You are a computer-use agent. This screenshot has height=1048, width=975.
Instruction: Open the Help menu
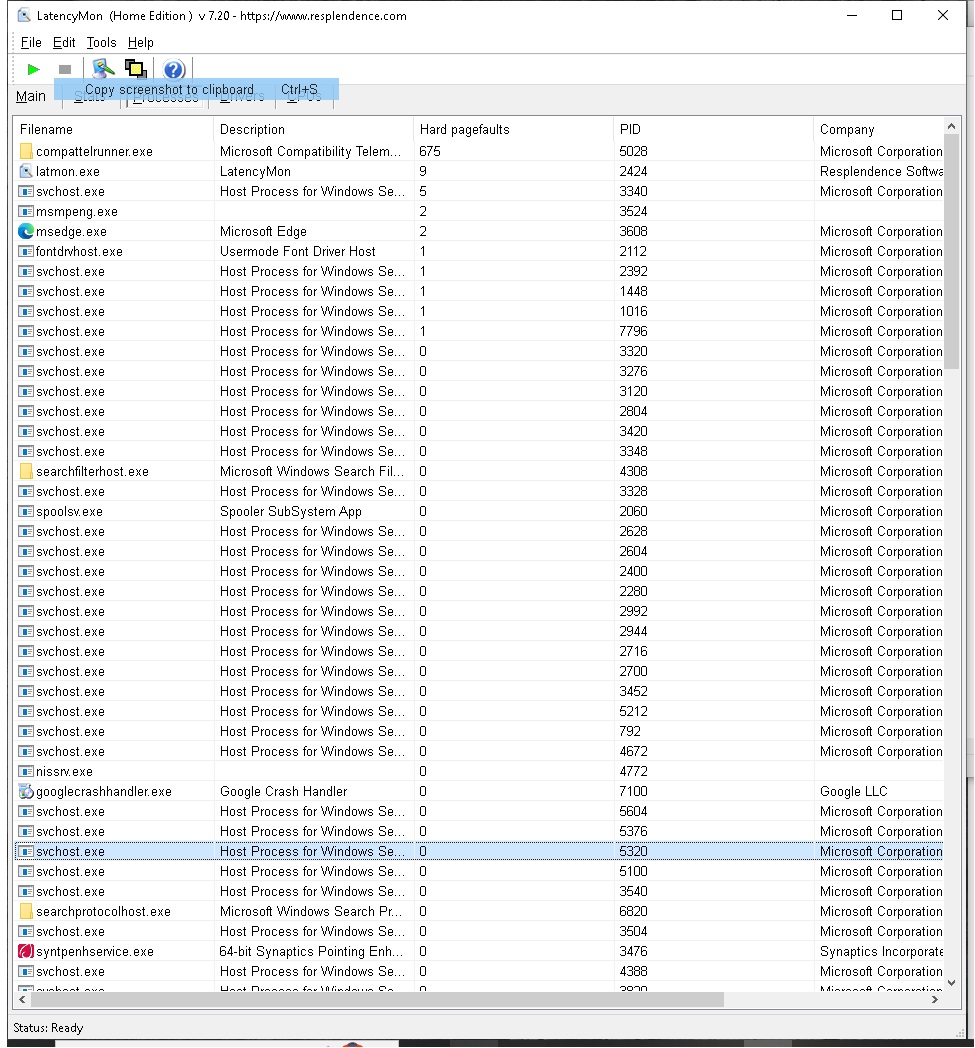[x=140, y=42]
